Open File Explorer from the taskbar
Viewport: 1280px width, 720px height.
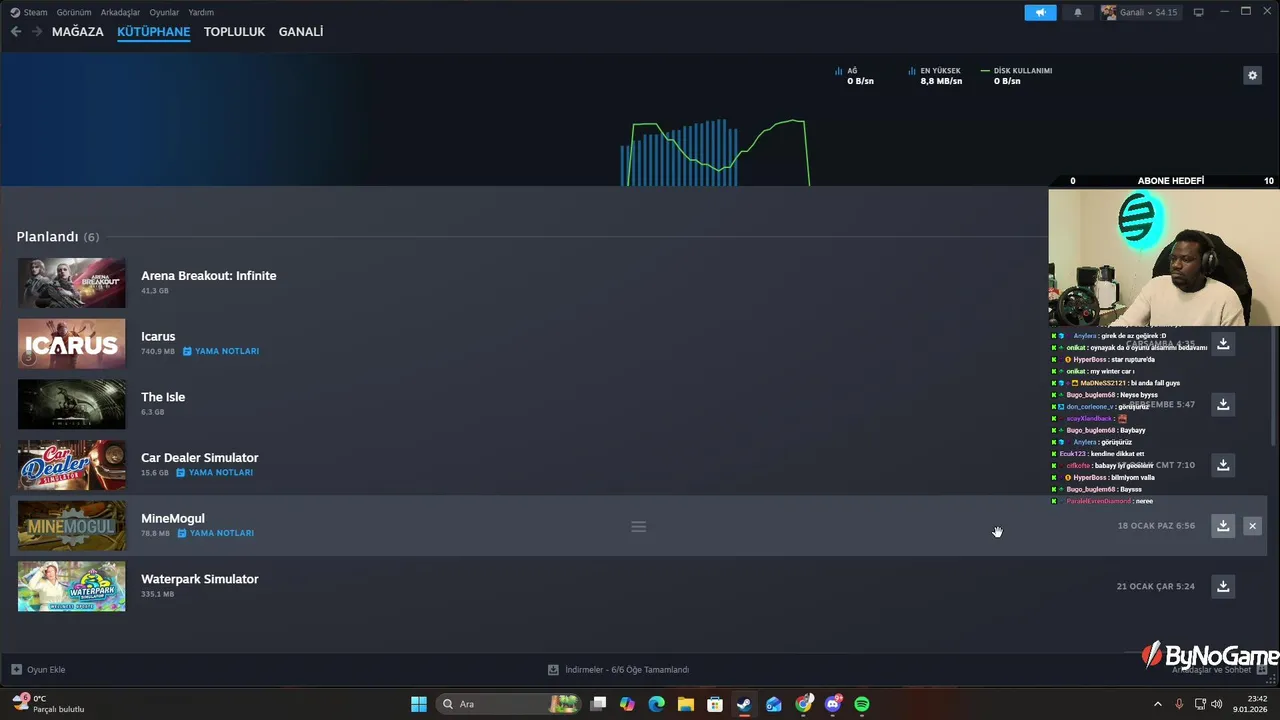686,704
